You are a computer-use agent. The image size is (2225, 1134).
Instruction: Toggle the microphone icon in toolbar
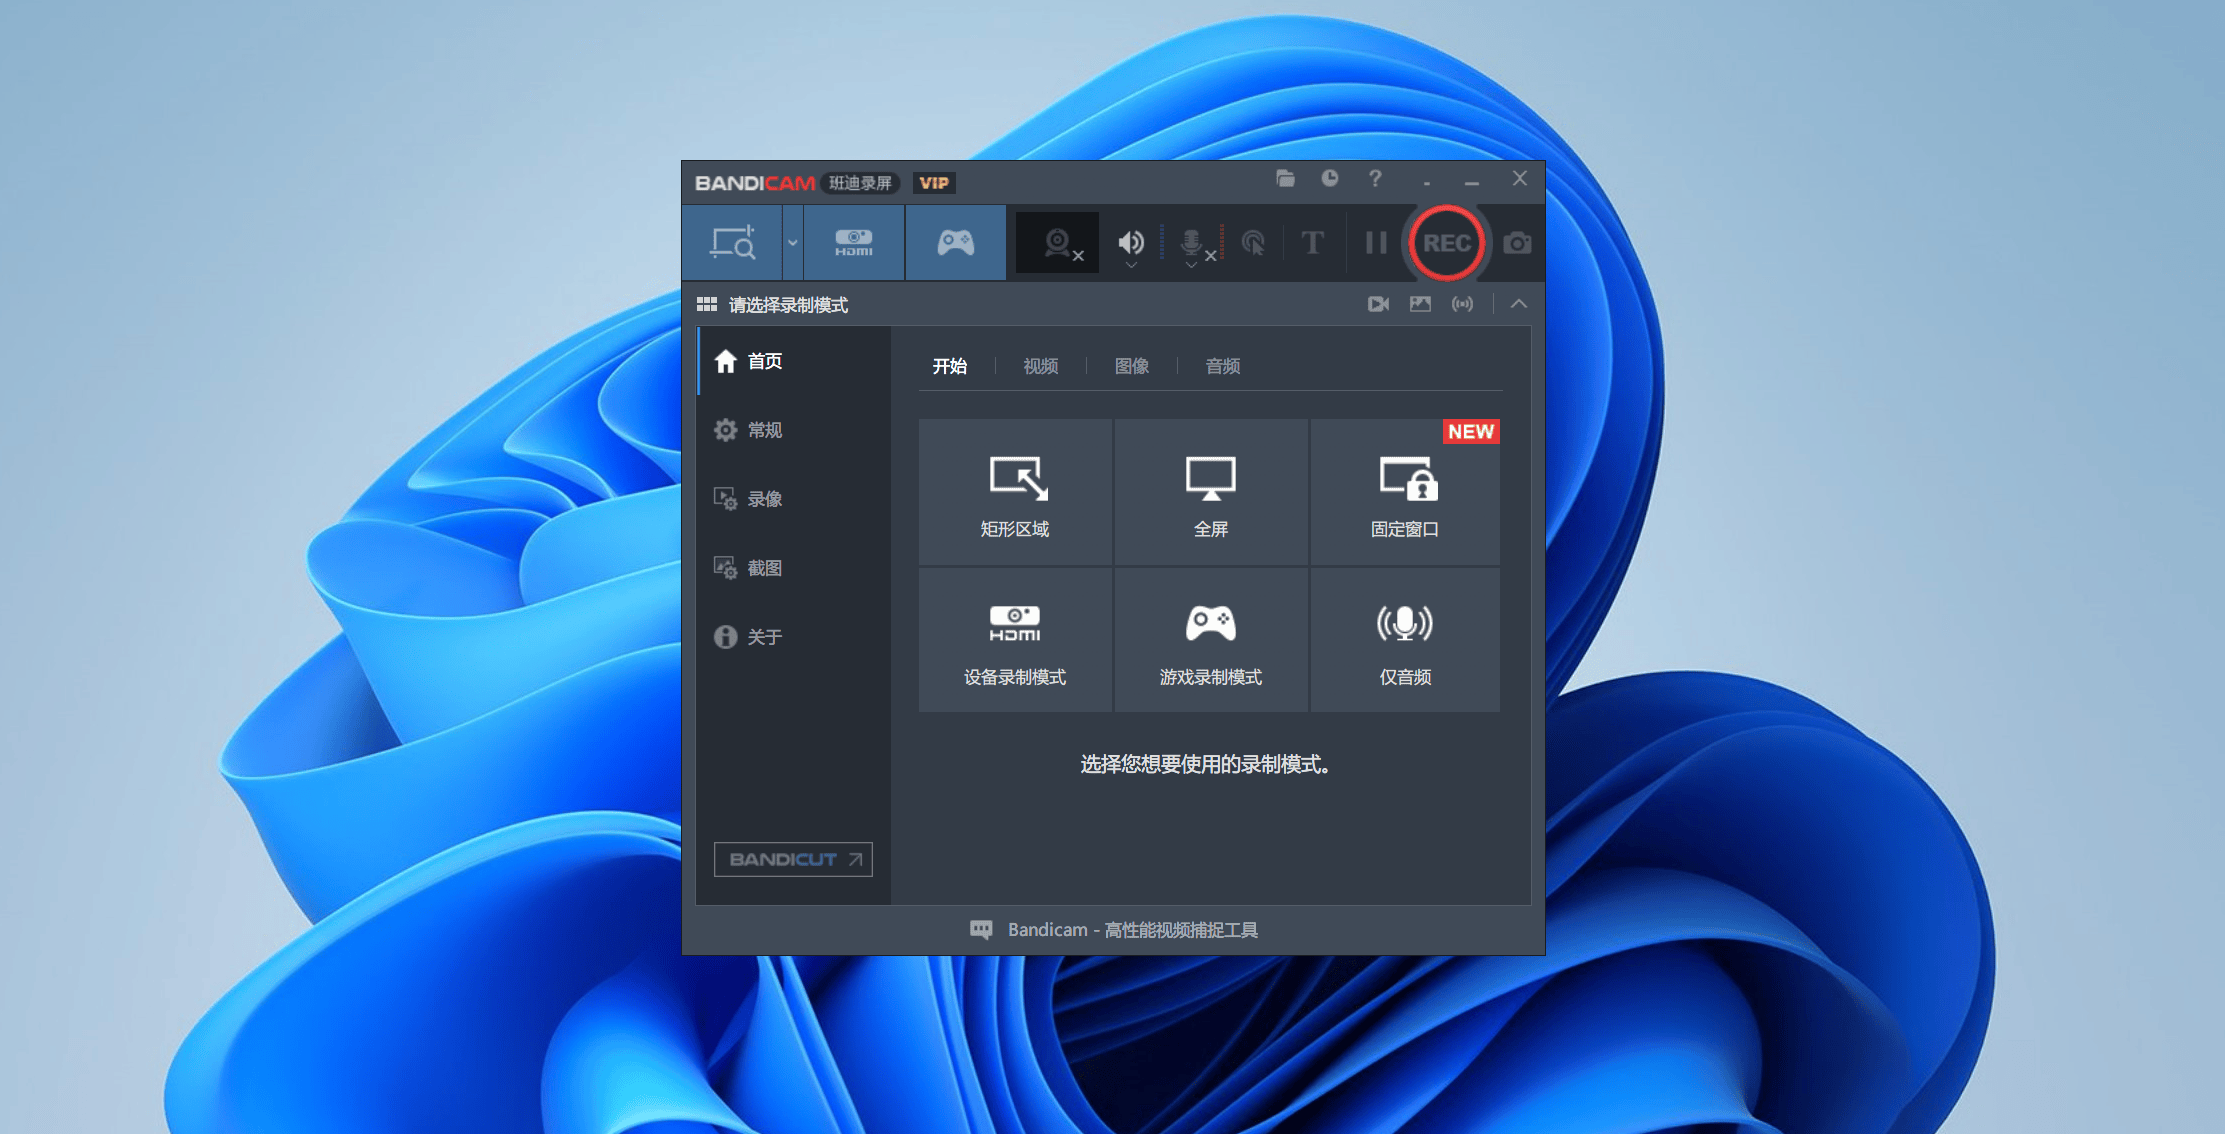pos(1192,242)
